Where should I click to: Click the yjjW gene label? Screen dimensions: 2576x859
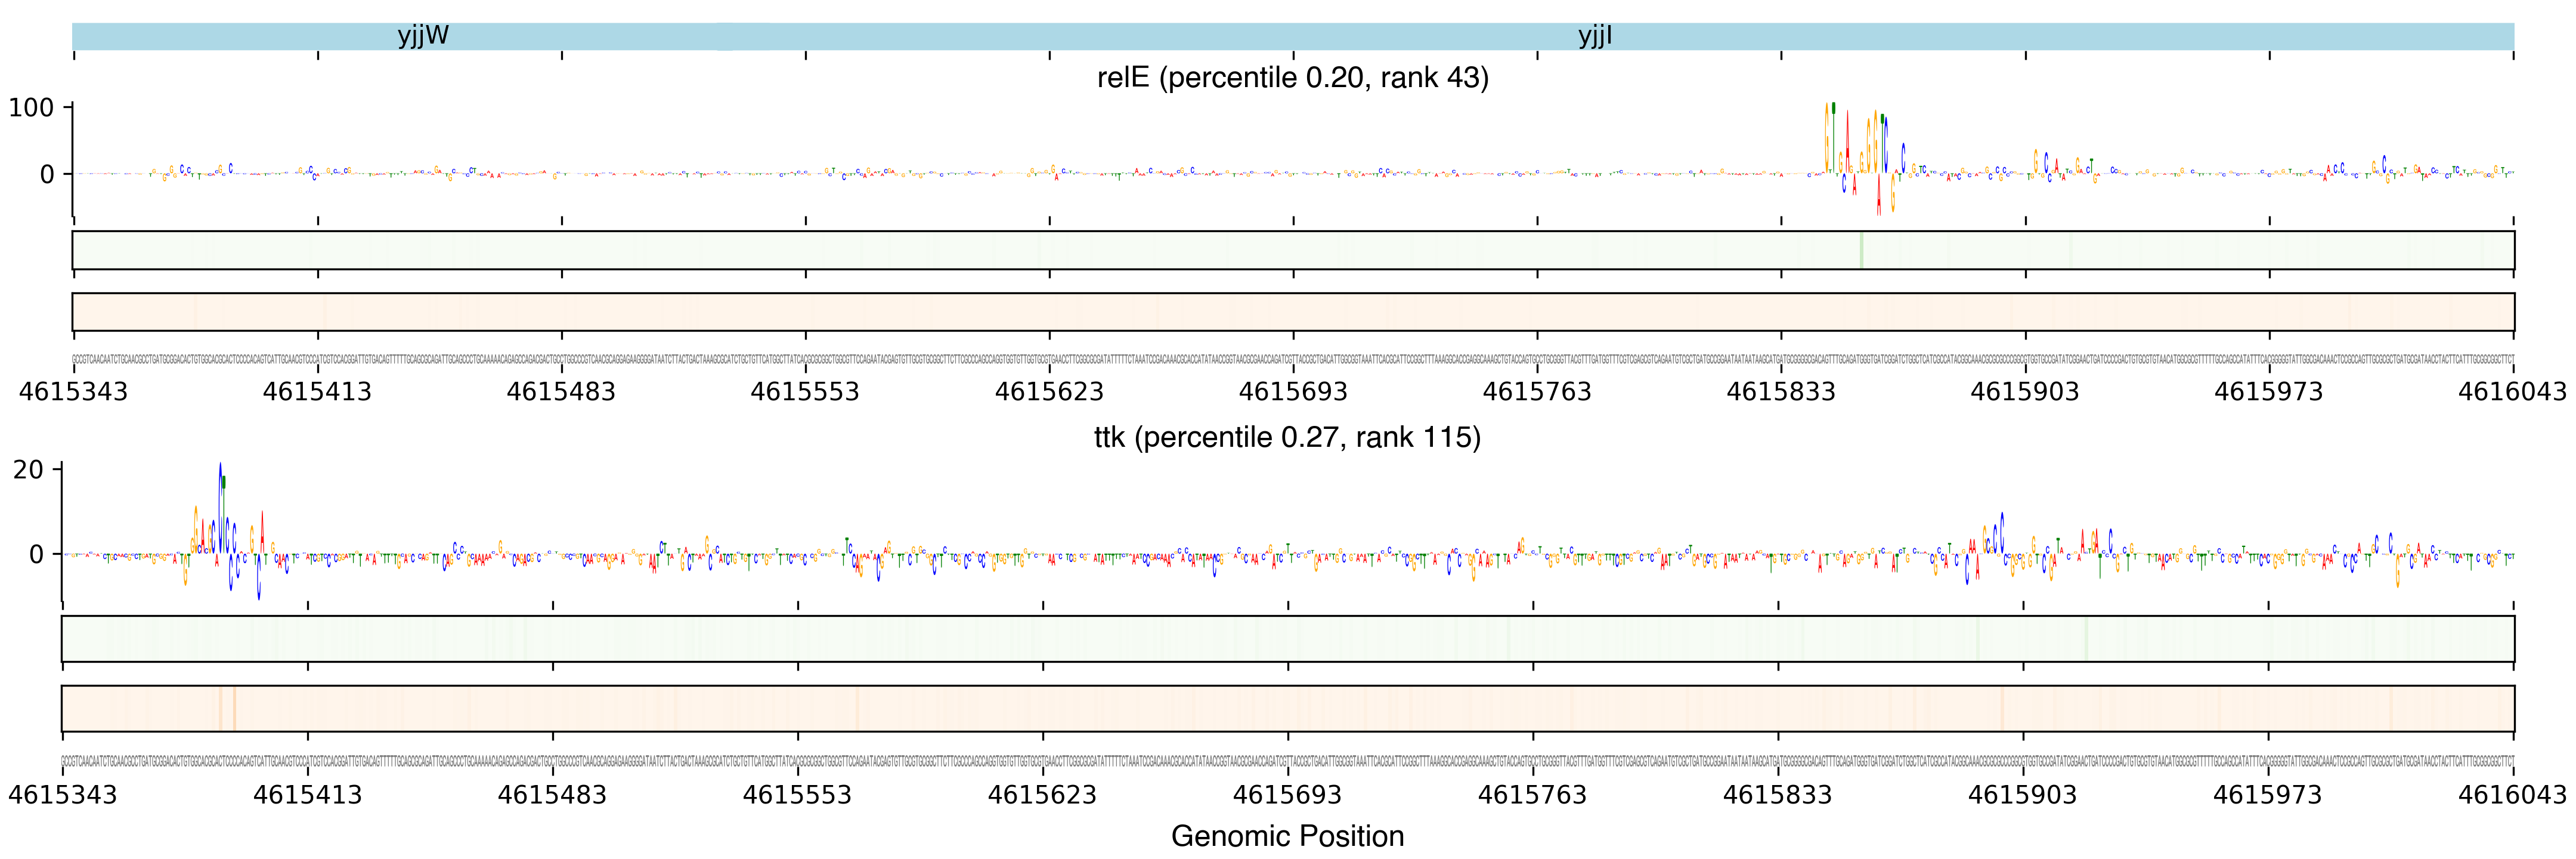(423, 36)
